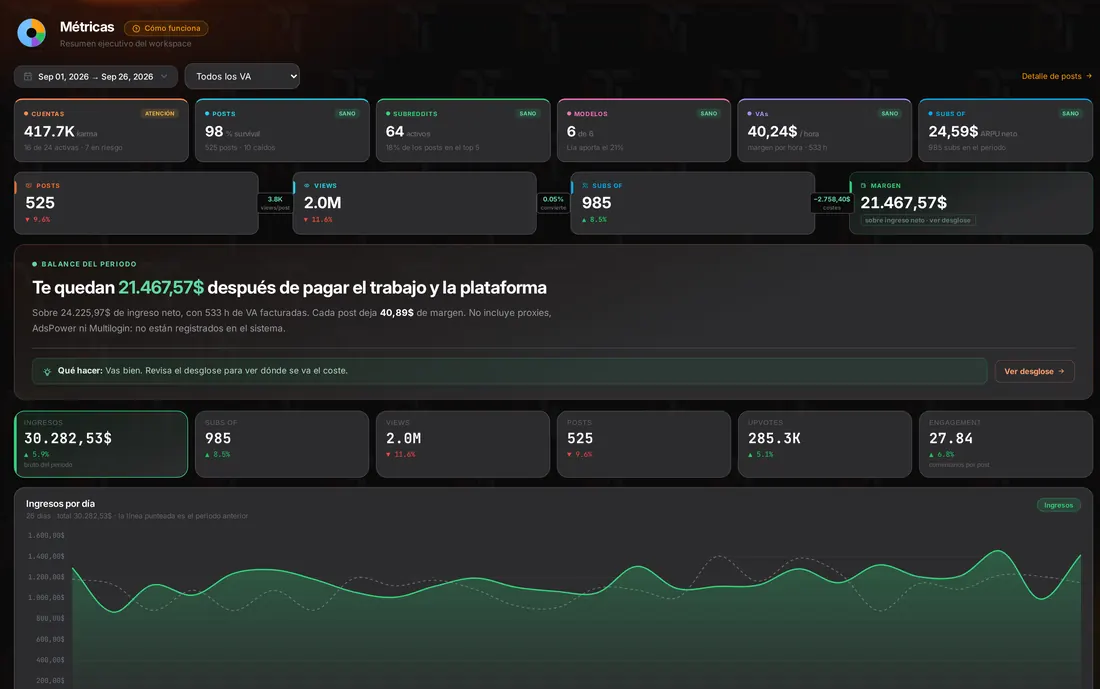Click the 1.600,00$ y-axis label on the chart

[x=46, y=535]
